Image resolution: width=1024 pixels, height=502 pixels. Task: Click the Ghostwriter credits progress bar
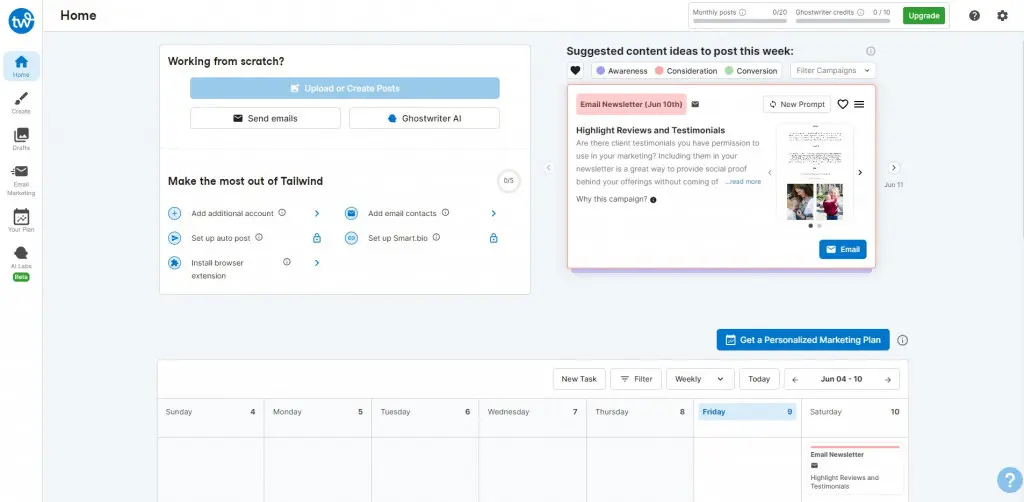pyautogui.click(x=842, y=21)
